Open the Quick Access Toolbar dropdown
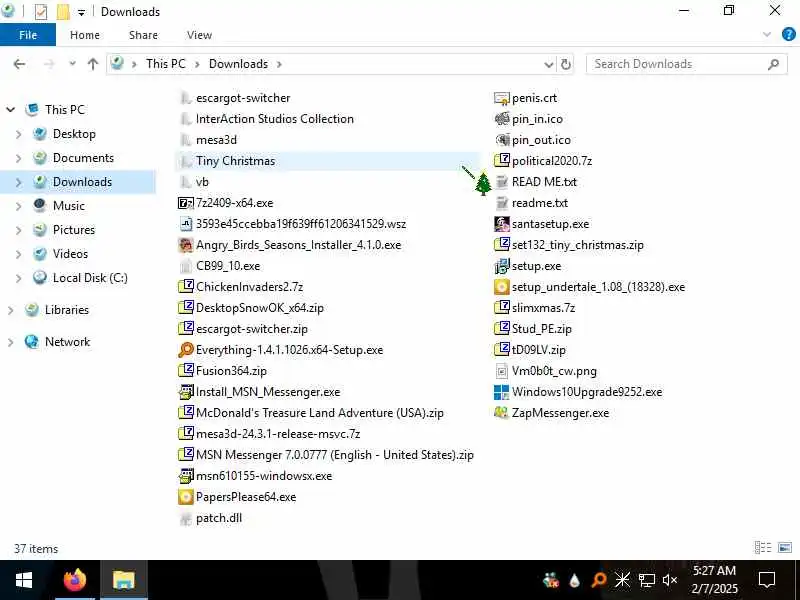 [81, 13]
